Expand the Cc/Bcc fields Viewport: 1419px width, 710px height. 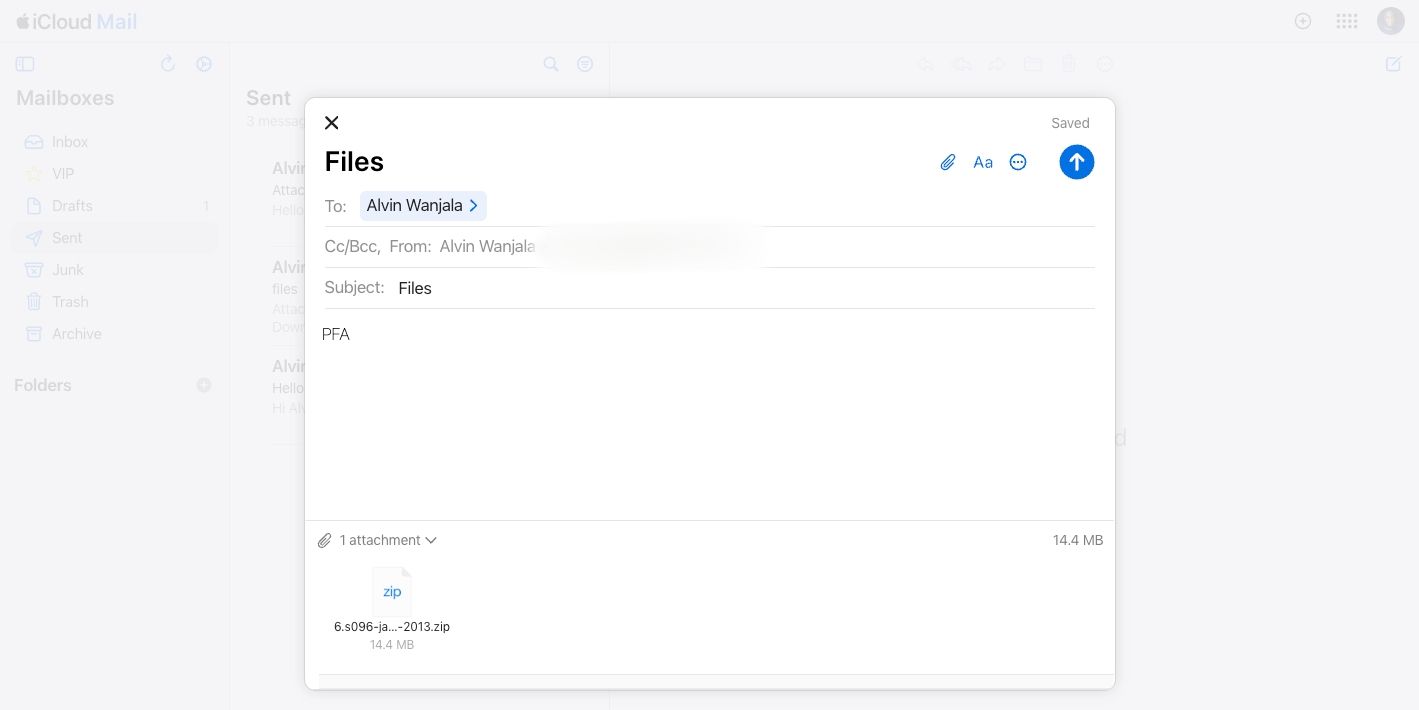click(x=351, y=246)
